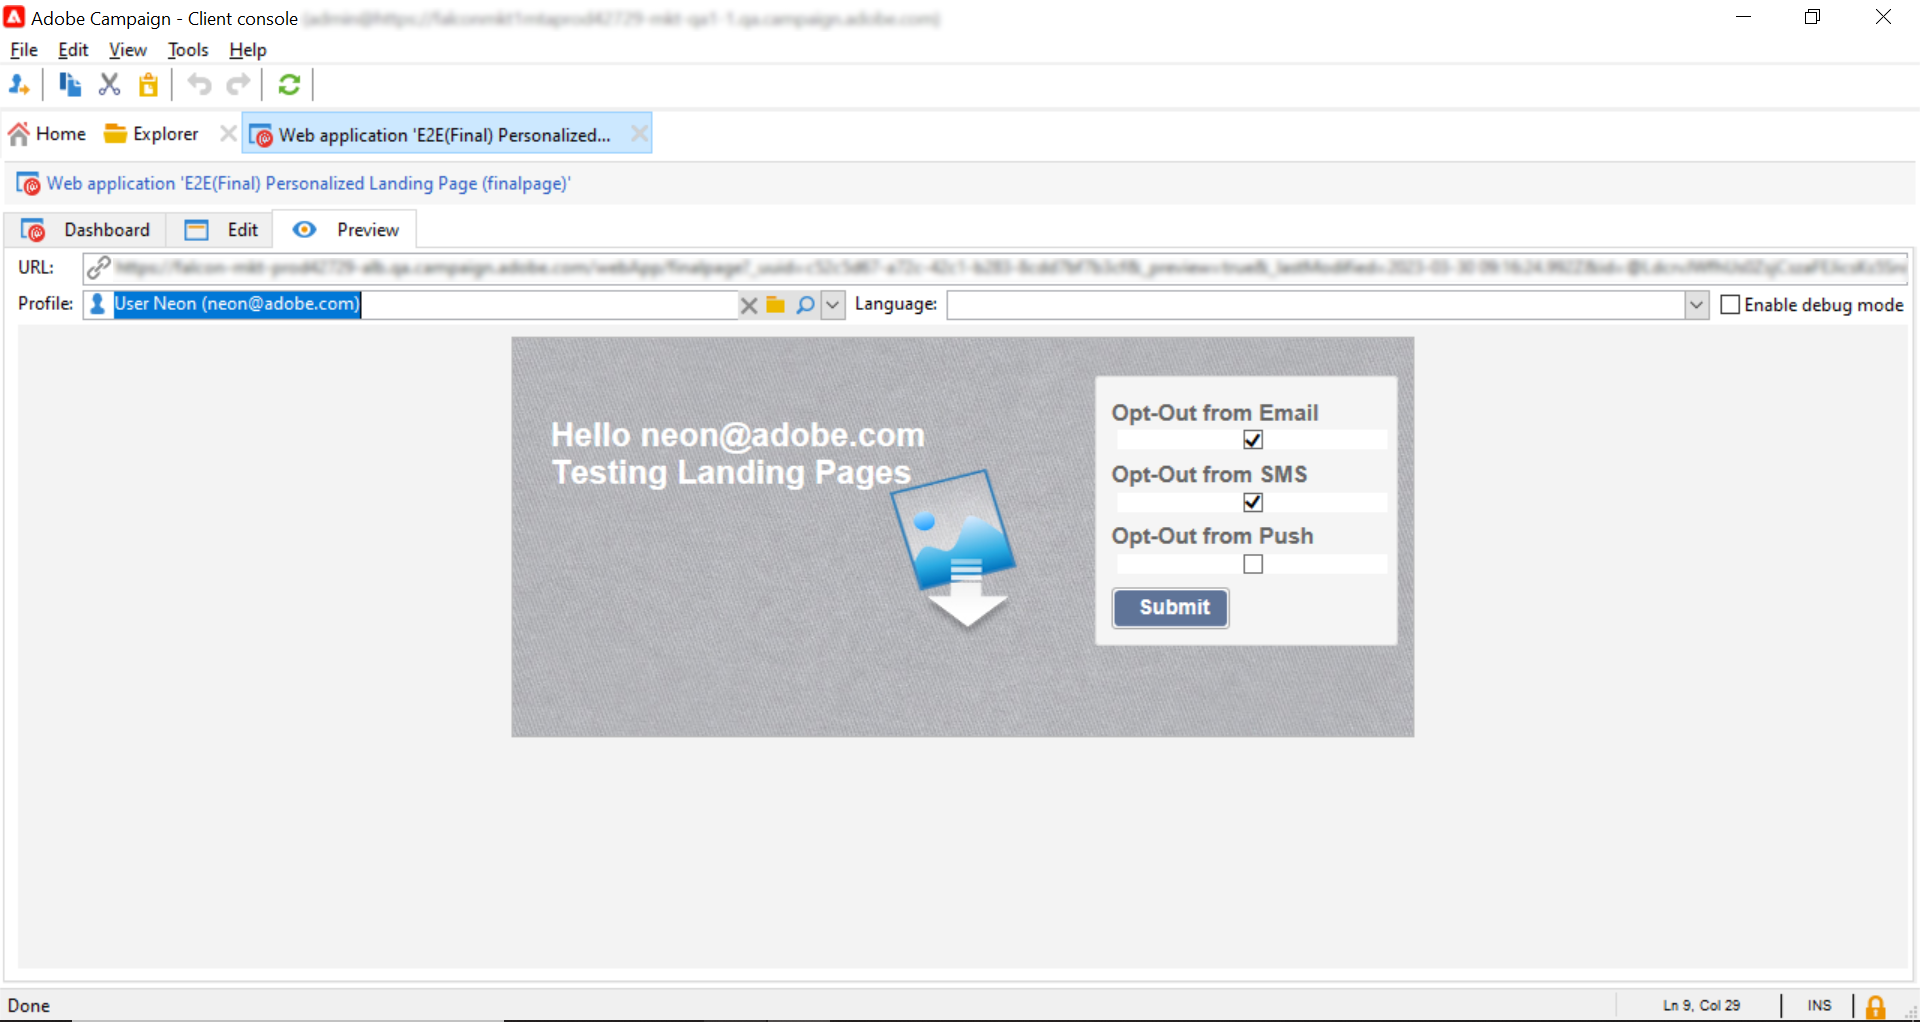The width and height of the screenshot is (1920, 1022).
Task: Click the 'Opt-Out from Email' label
Action: [x=1215, y=413]
